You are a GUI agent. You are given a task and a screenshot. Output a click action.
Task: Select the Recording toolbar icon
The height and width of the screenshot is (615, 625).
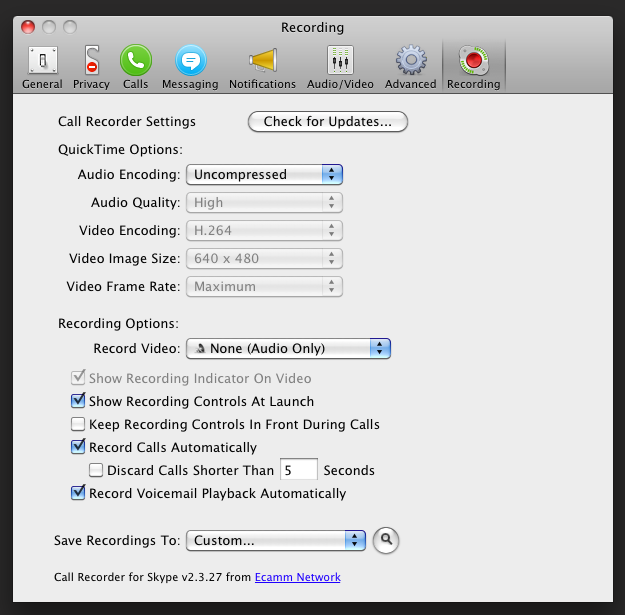(474, 67)
